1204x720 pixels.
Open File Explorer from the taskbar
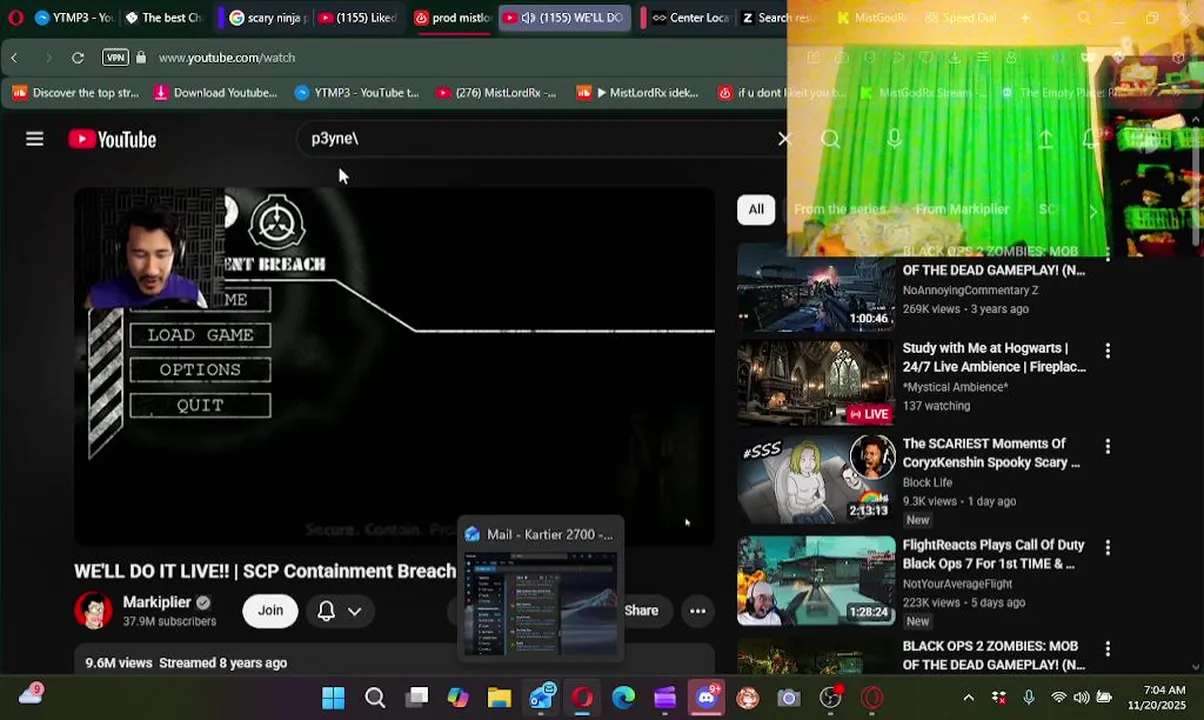499,698
